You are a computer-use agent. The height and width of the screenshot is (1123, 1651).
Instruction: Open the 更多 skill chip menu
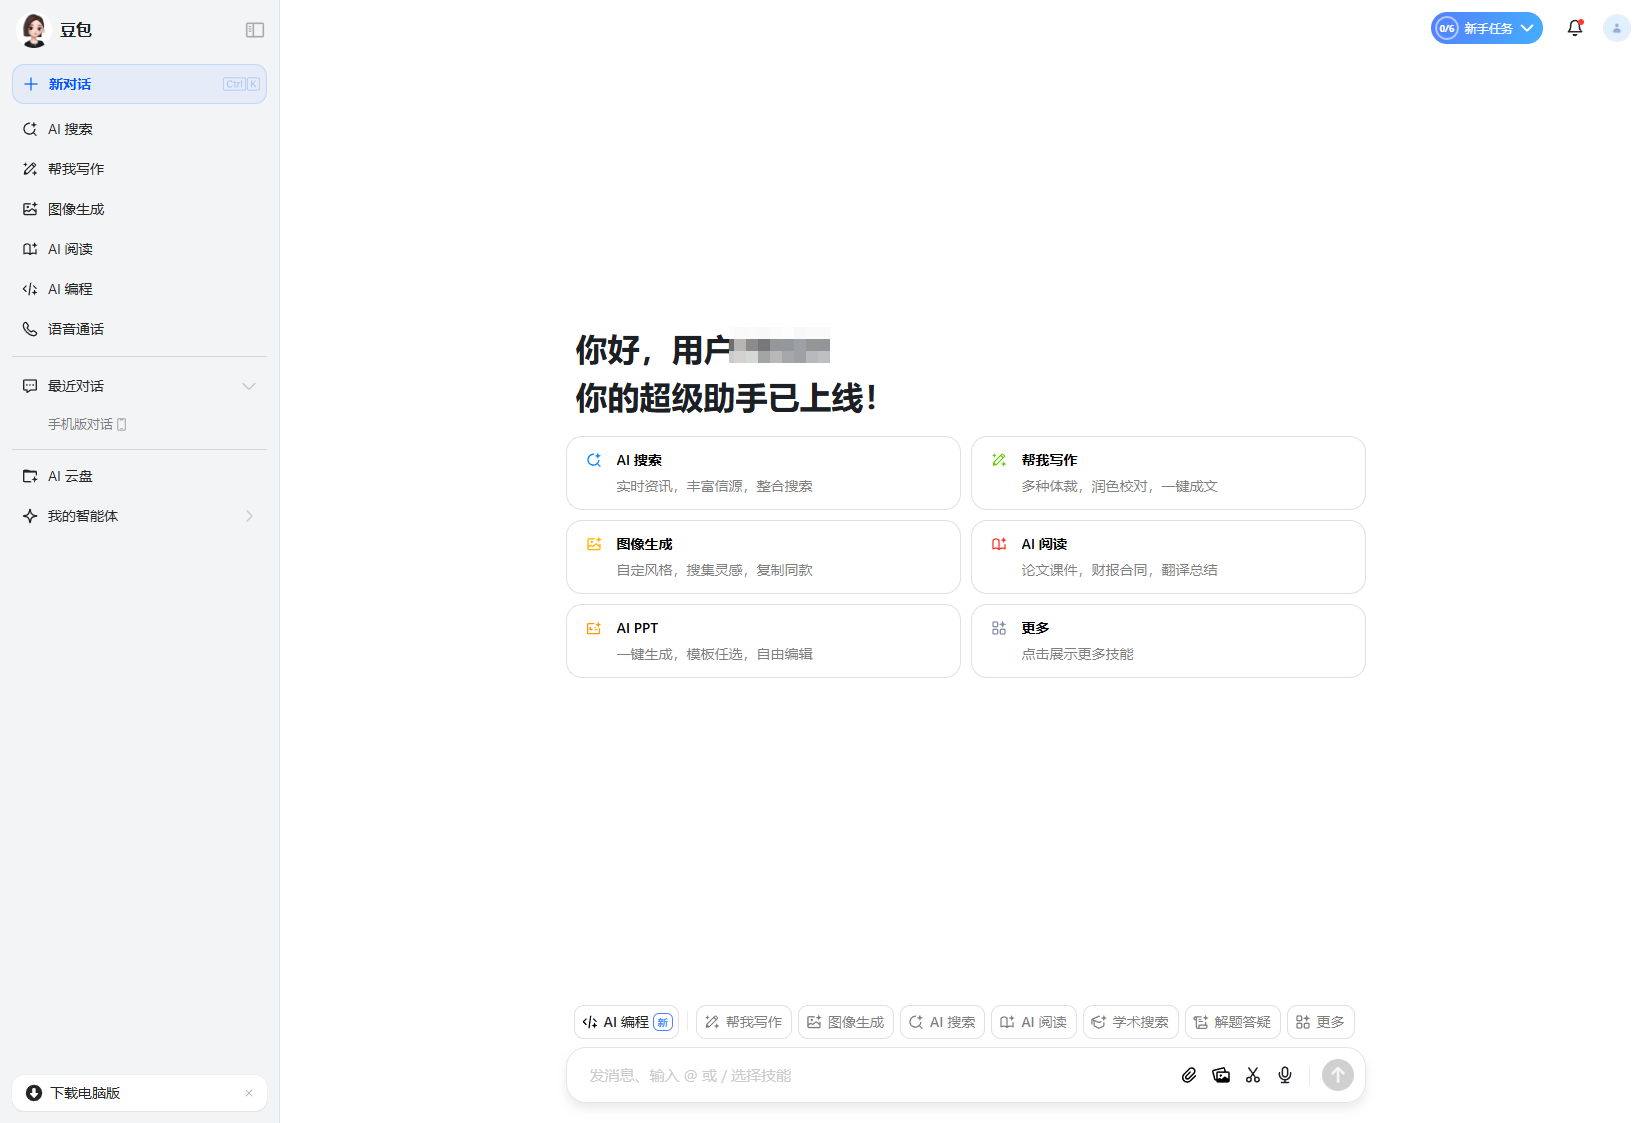(x=1321, y=1022)
